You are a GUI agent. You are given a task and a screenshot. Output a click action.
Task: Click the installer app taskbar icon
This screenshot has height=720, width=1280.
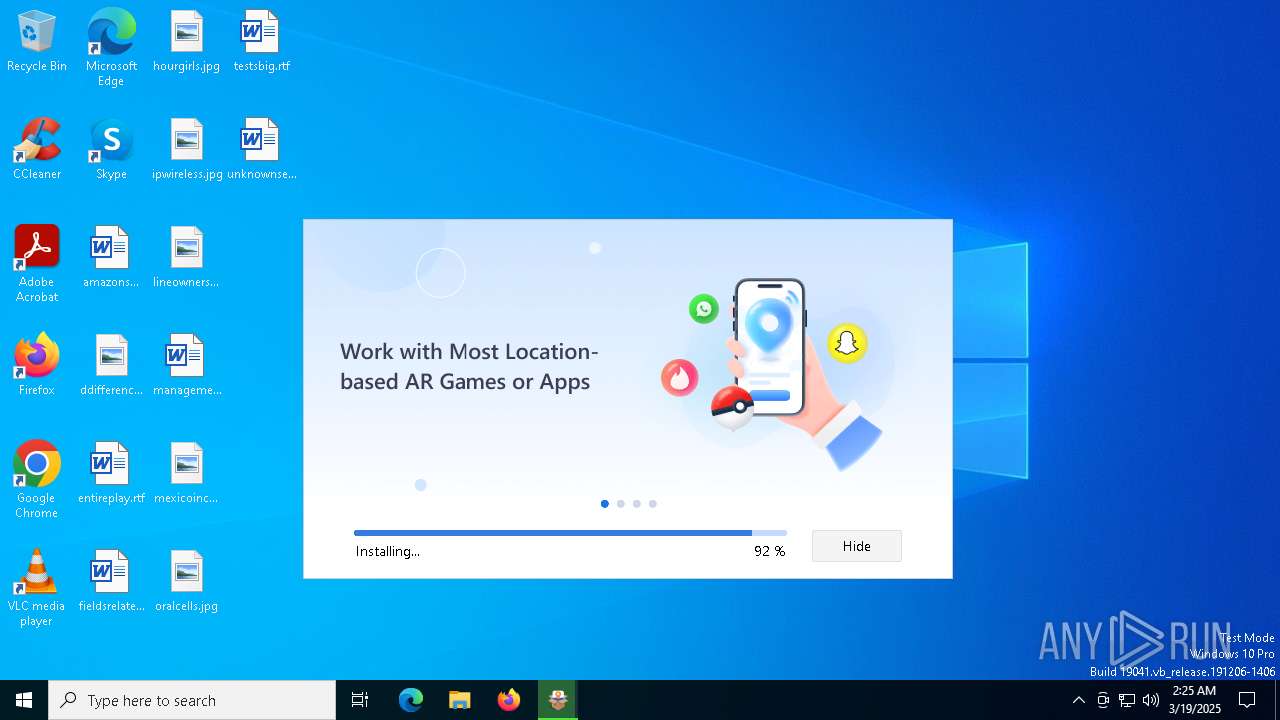558,700
